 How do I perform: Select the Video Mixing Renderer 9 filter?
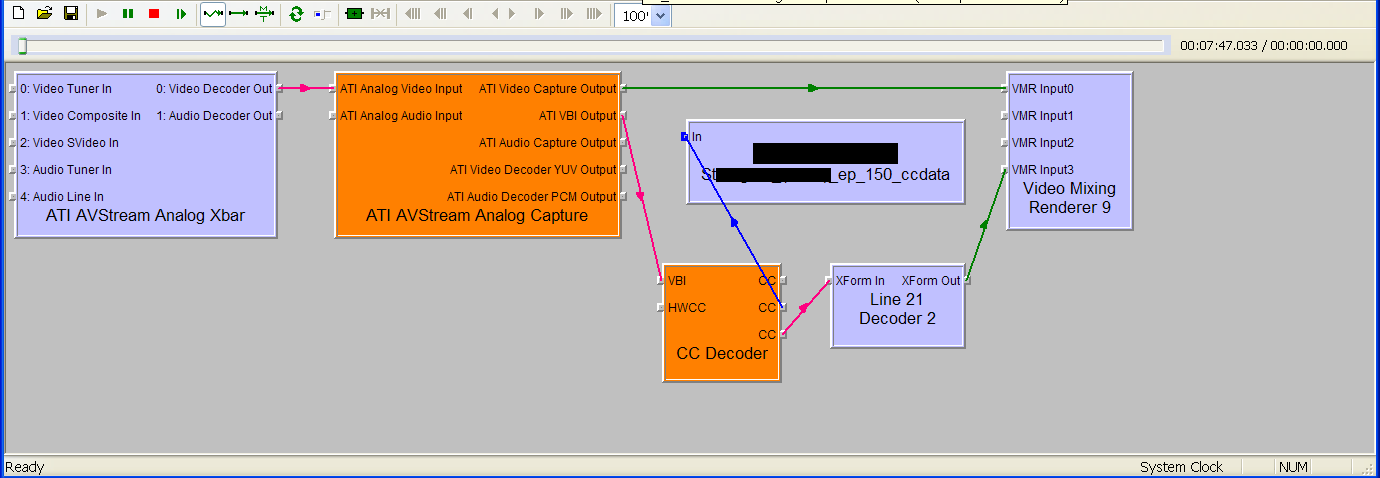click(1069, 151)
